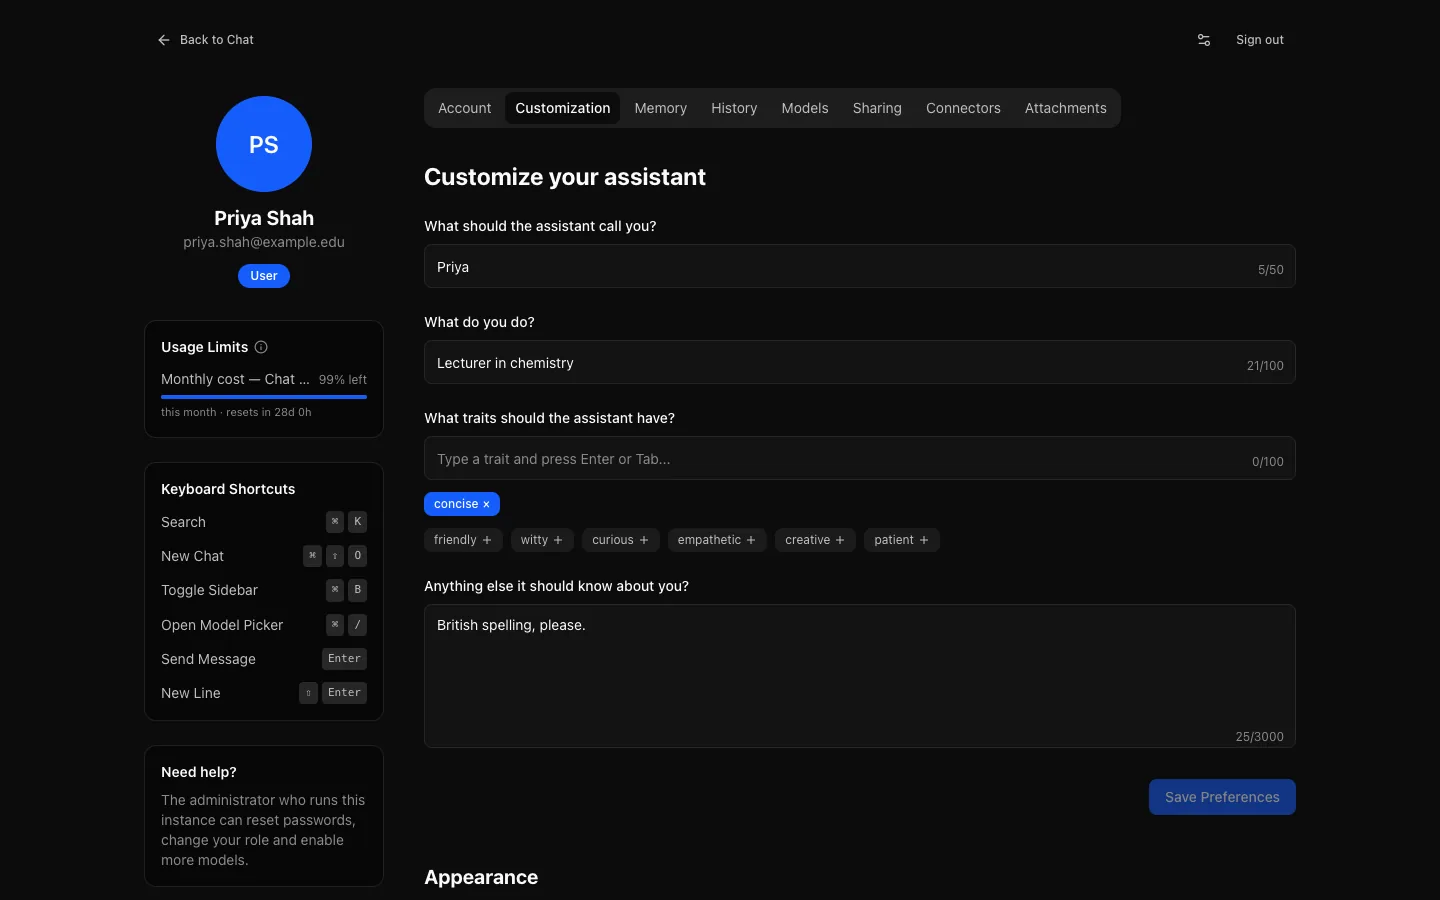The image size is (1440, 900).
Task: Click the trait entry input field
Action: (860, 458)
